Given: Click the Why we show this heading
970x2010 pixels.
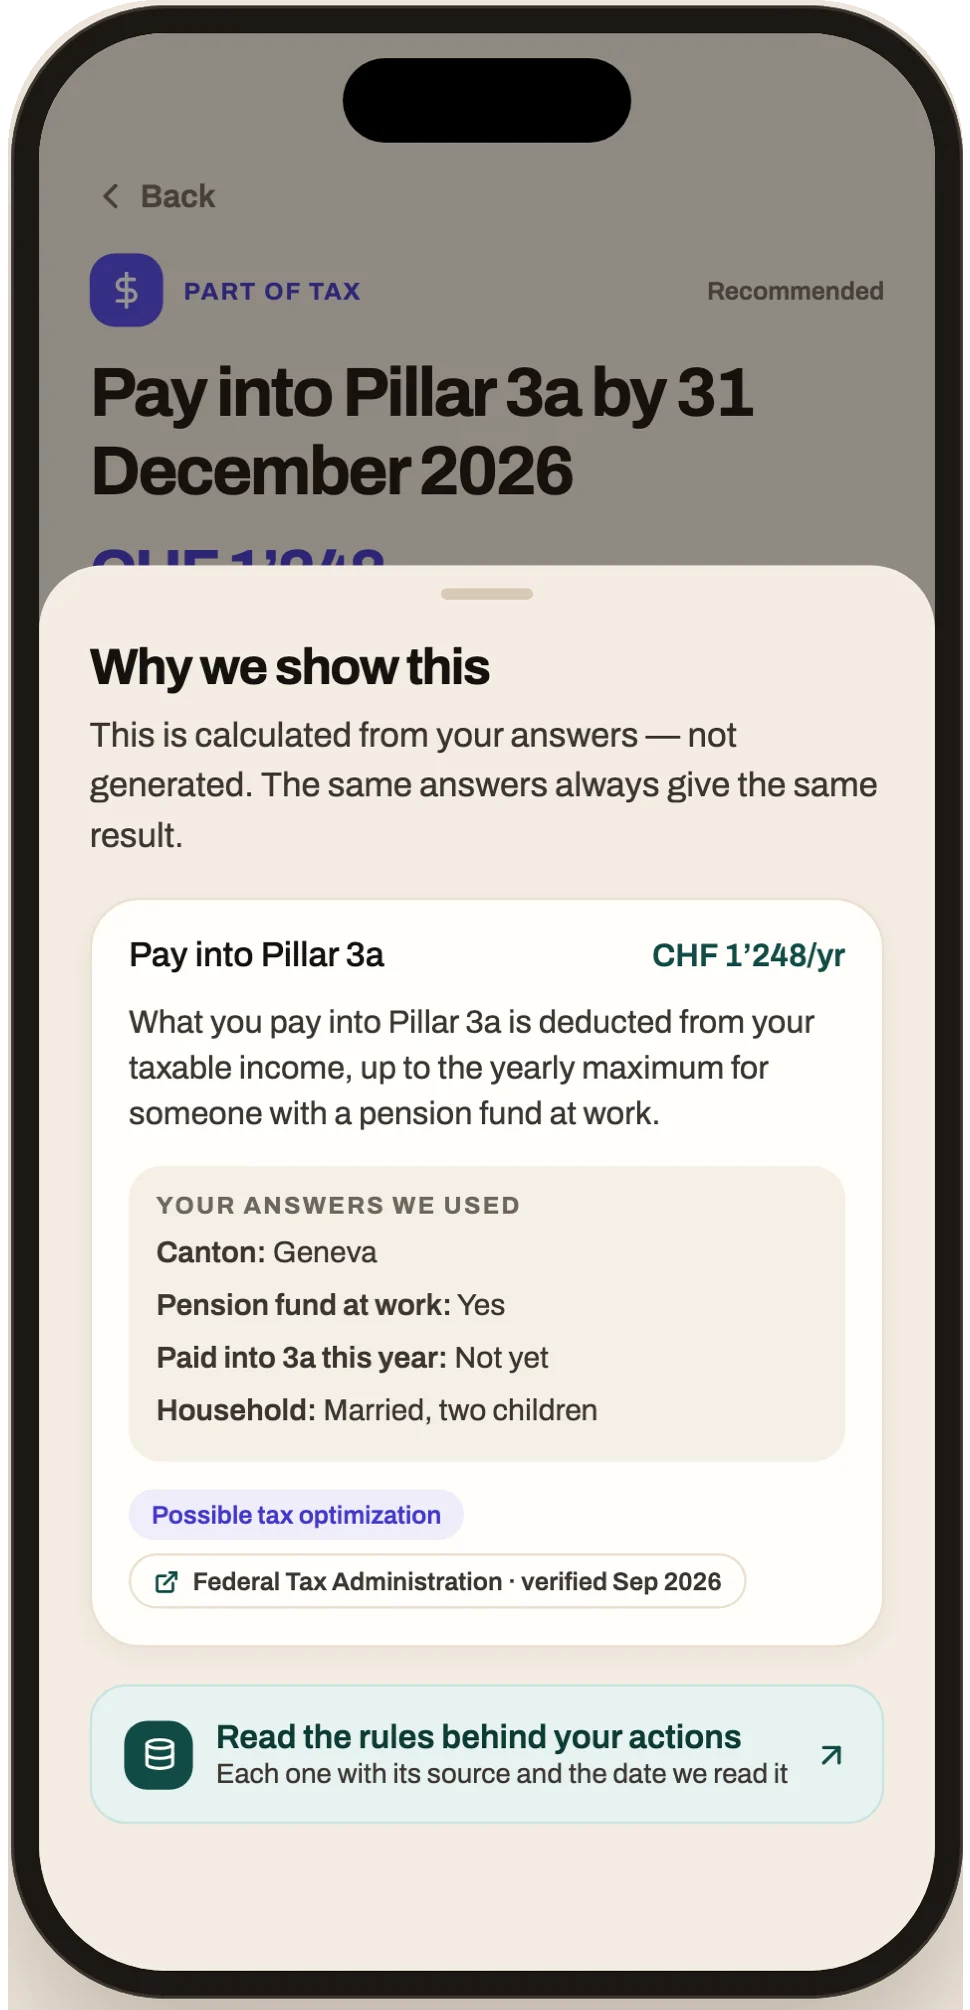Looking at the screenshot, I should pos(290,667).
